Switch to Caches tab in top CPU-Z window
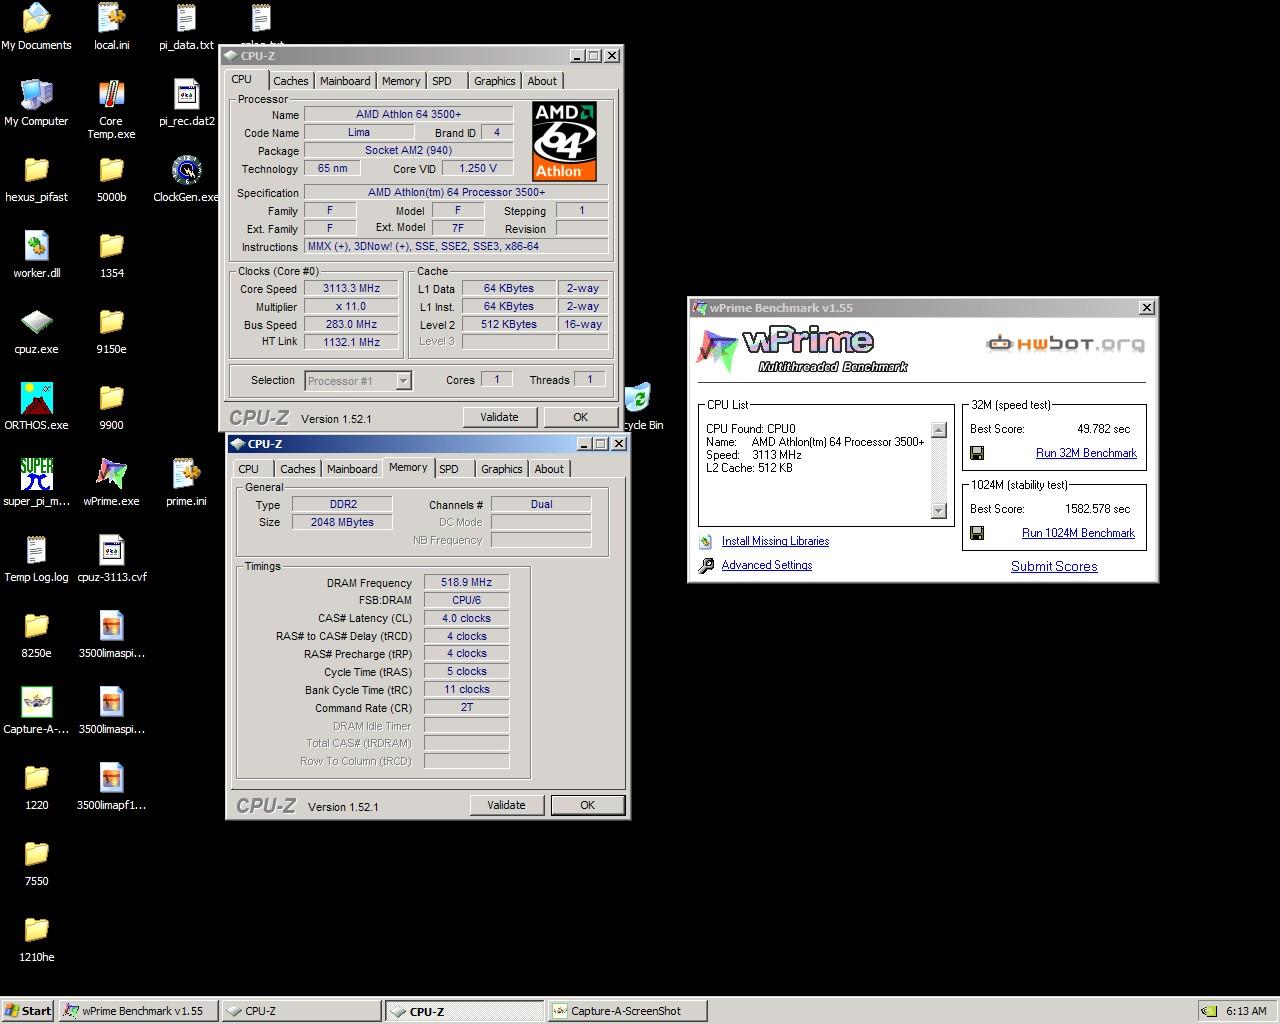 point(290,81)
